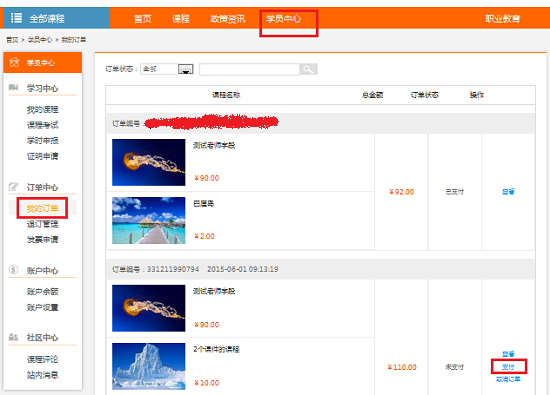Click the book icon next to 学习中心
This screenshot has height=395, width=550.
[x=13, y=87]
